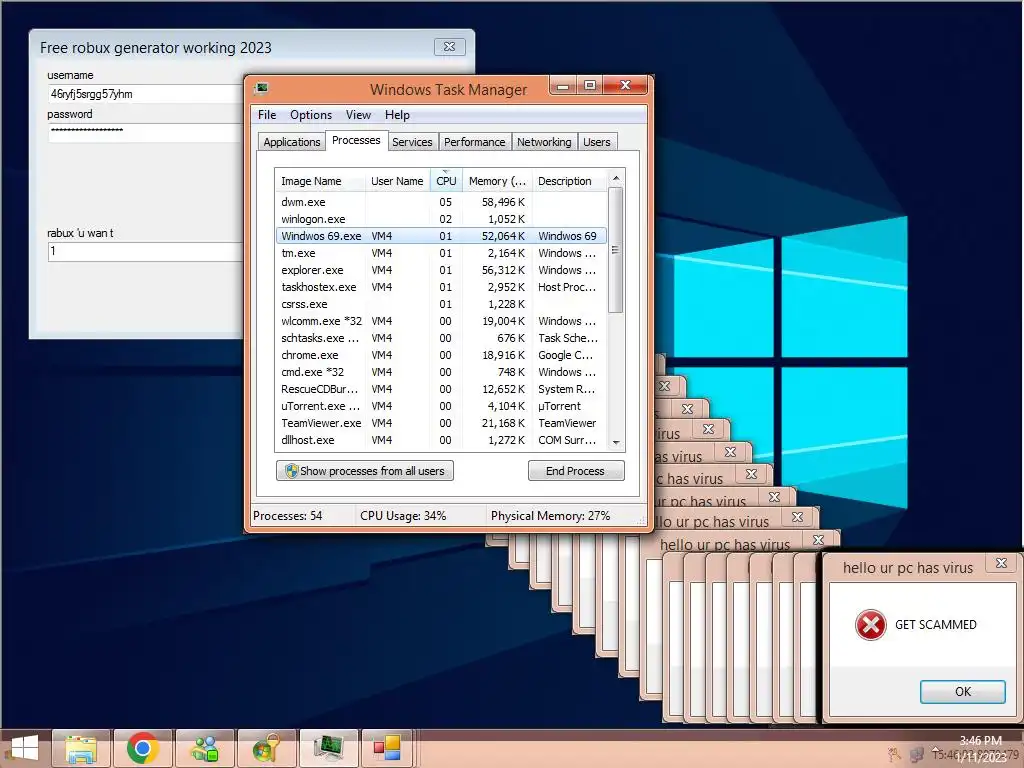This screenshot has height=768, width=1024.
Task: Click the red error icon beside GET SCAMMED
Action: [871, 624]
